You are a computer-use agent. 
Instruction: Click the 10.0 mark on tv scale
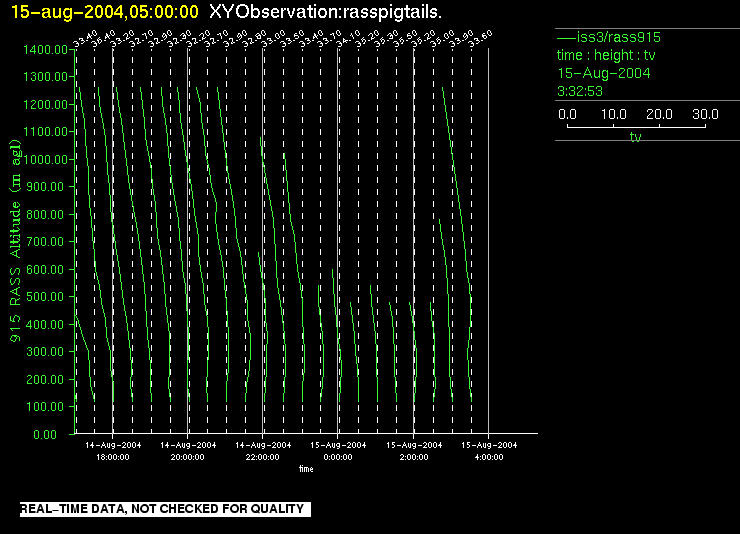click(614, 115)
